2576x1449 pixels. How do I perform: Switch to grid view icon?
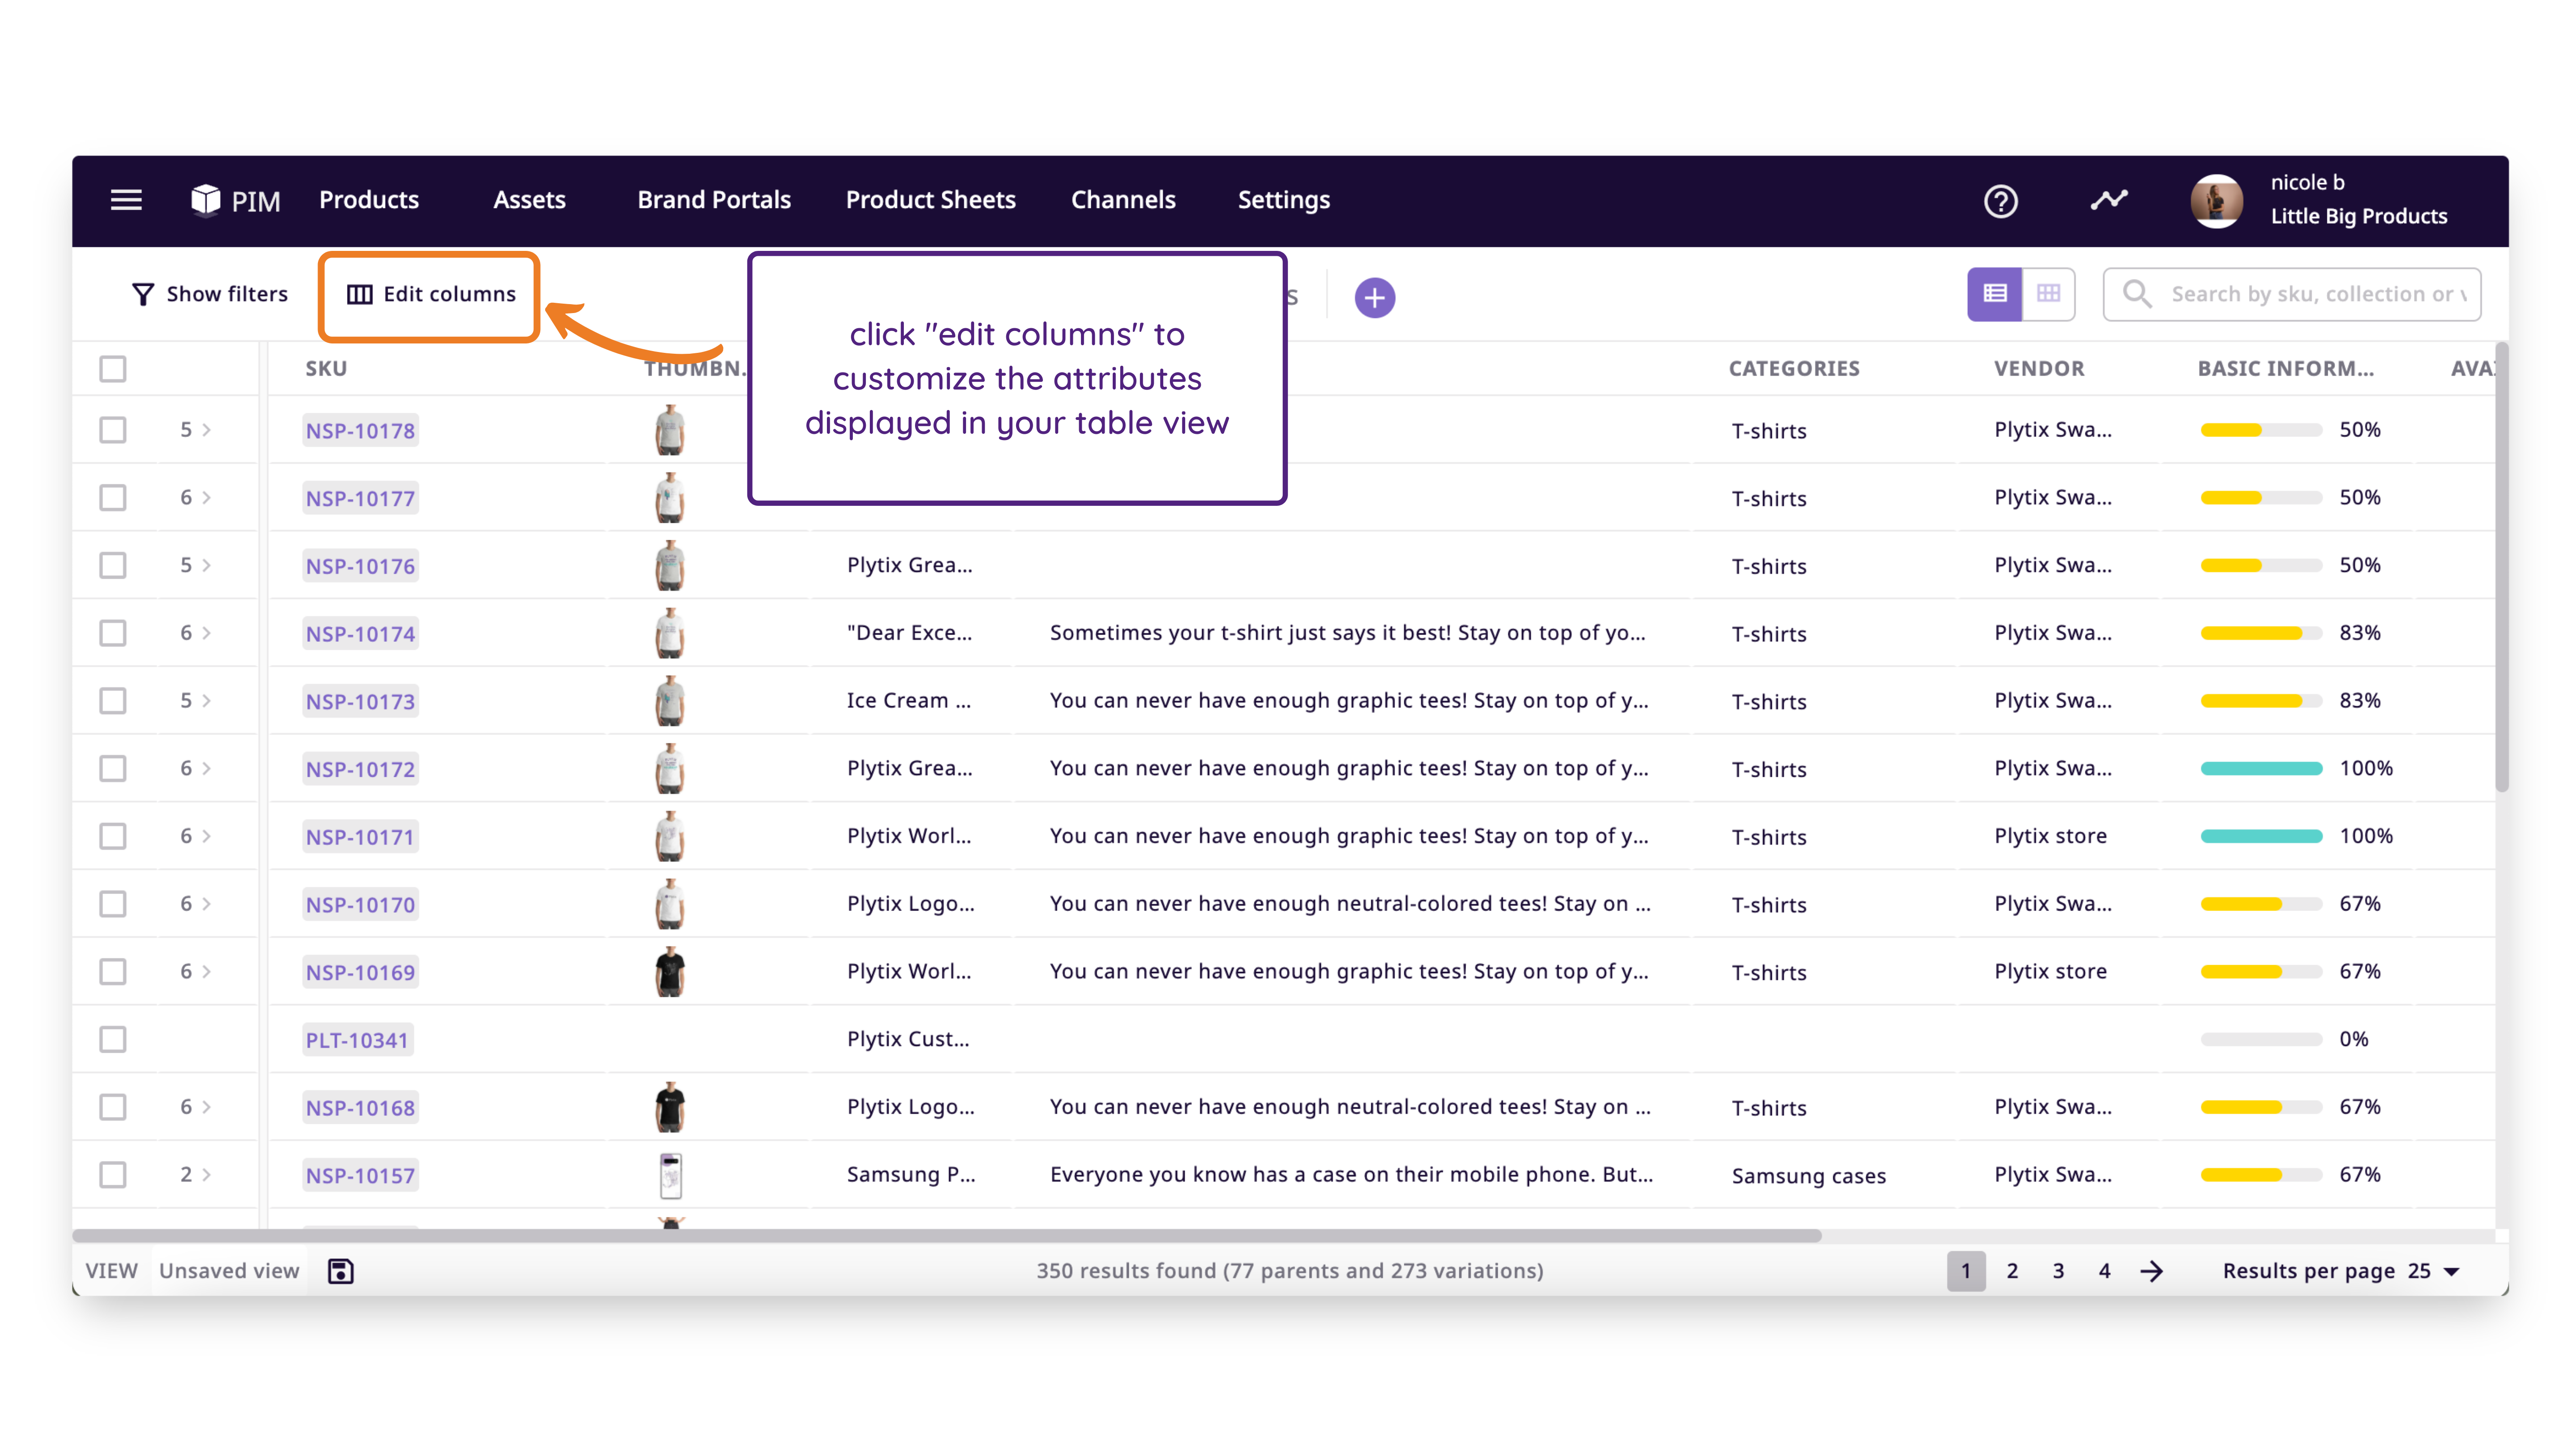pos(2048,294)
